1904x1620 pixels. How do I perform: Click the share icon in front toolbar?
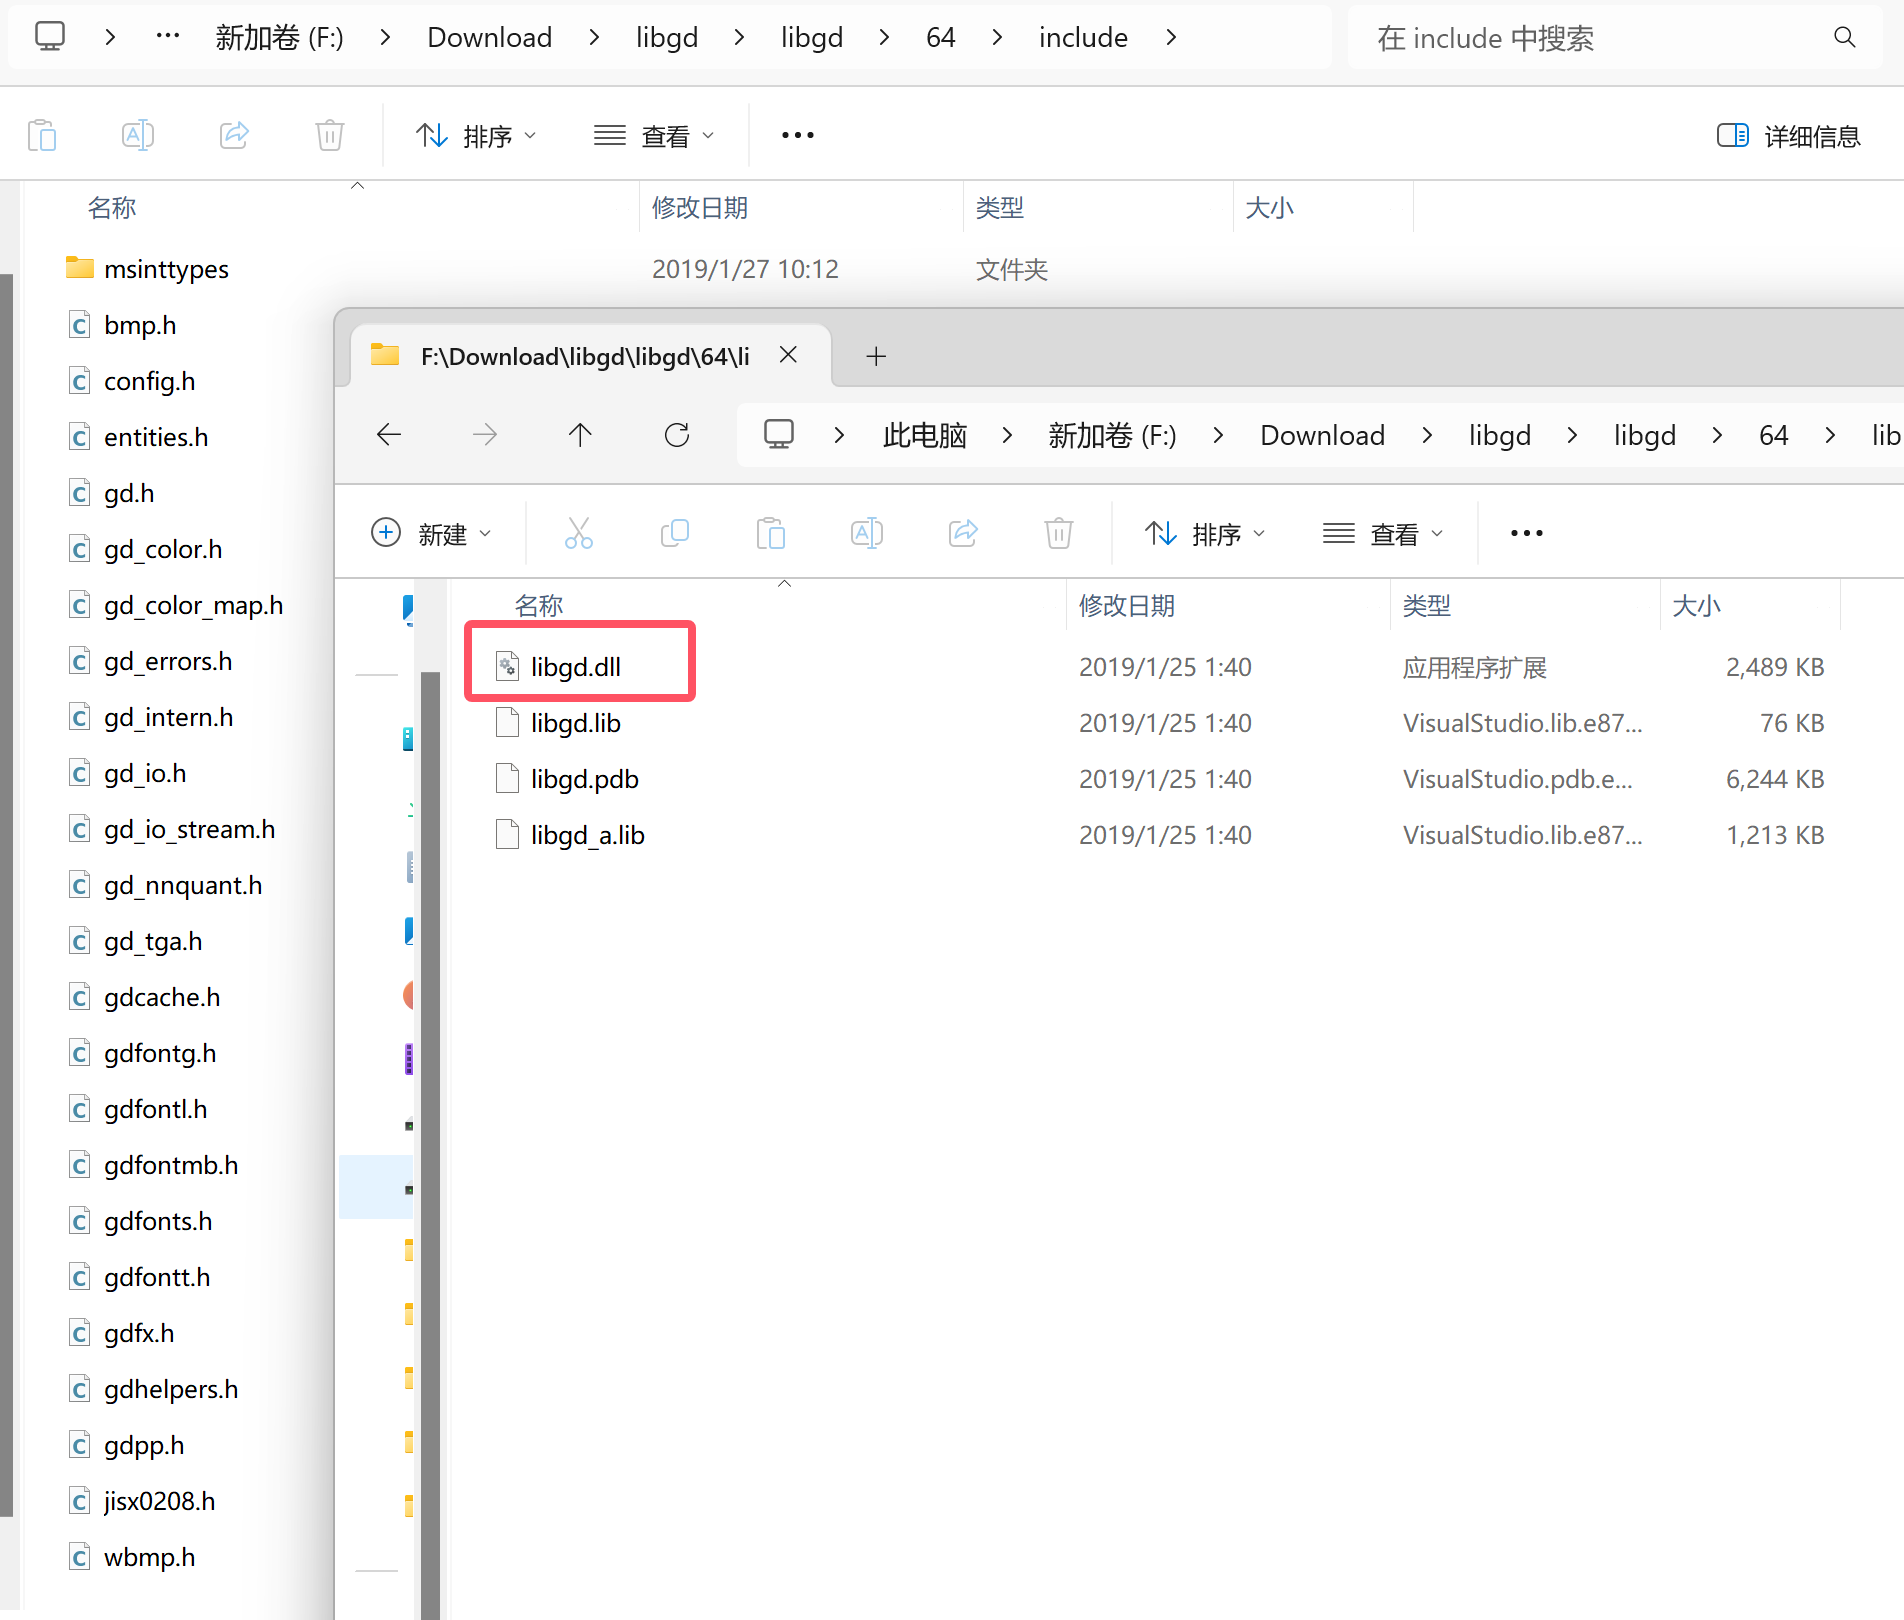pos(963,533)
